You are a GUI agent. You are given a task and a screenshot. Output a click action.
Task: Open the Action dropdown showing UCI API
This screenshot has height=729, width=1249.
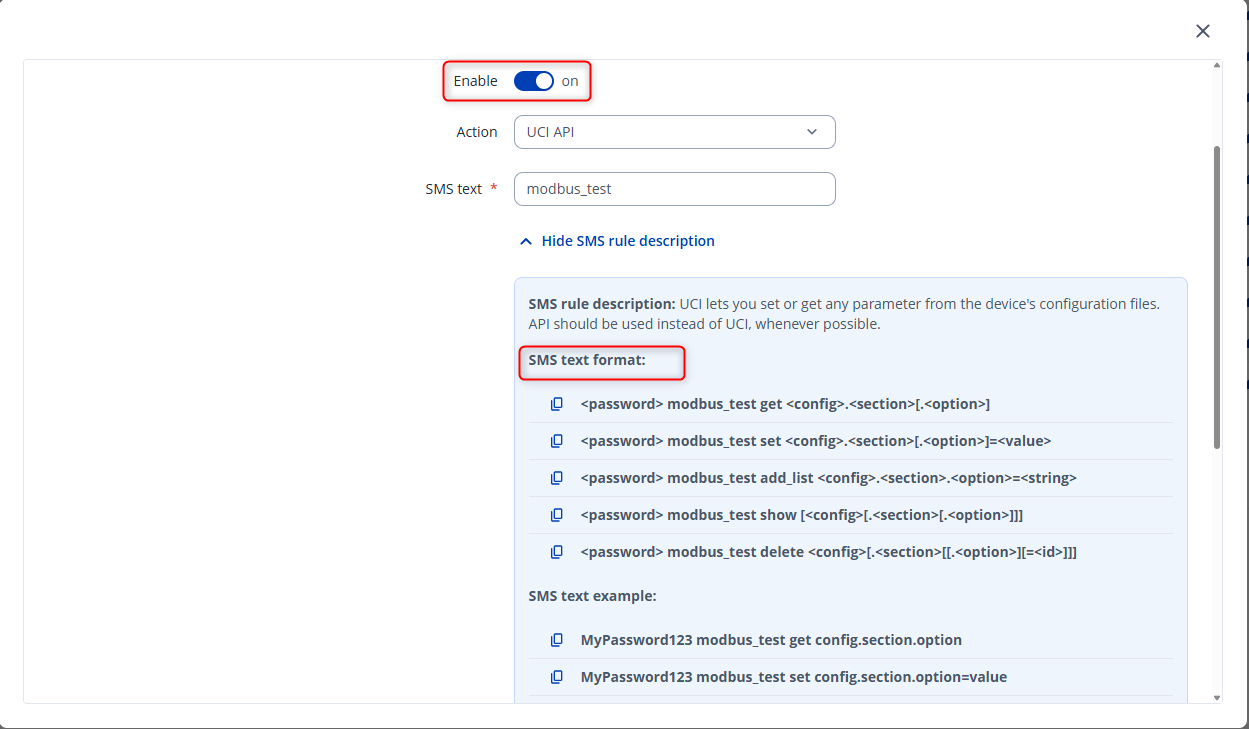click(660, 132)
